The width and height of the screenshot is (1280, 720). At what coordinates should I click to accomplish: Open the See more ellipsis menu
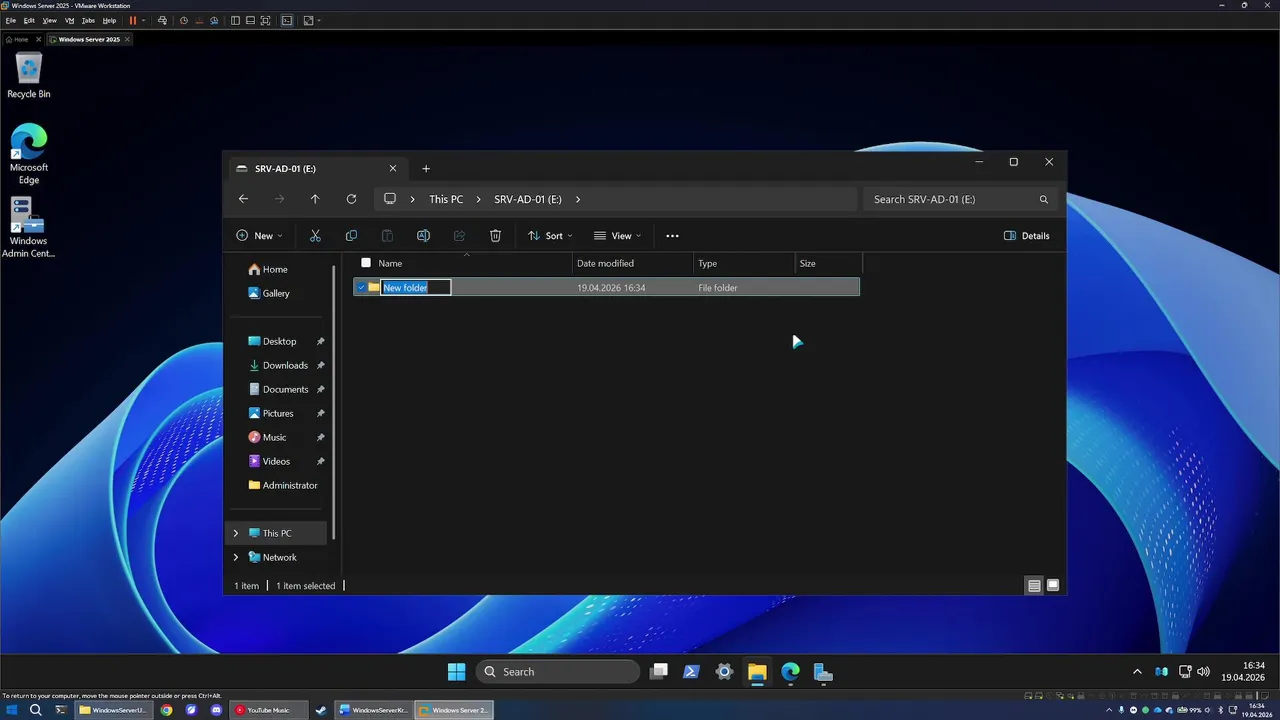pyautogui.click(x=672, y=236)
